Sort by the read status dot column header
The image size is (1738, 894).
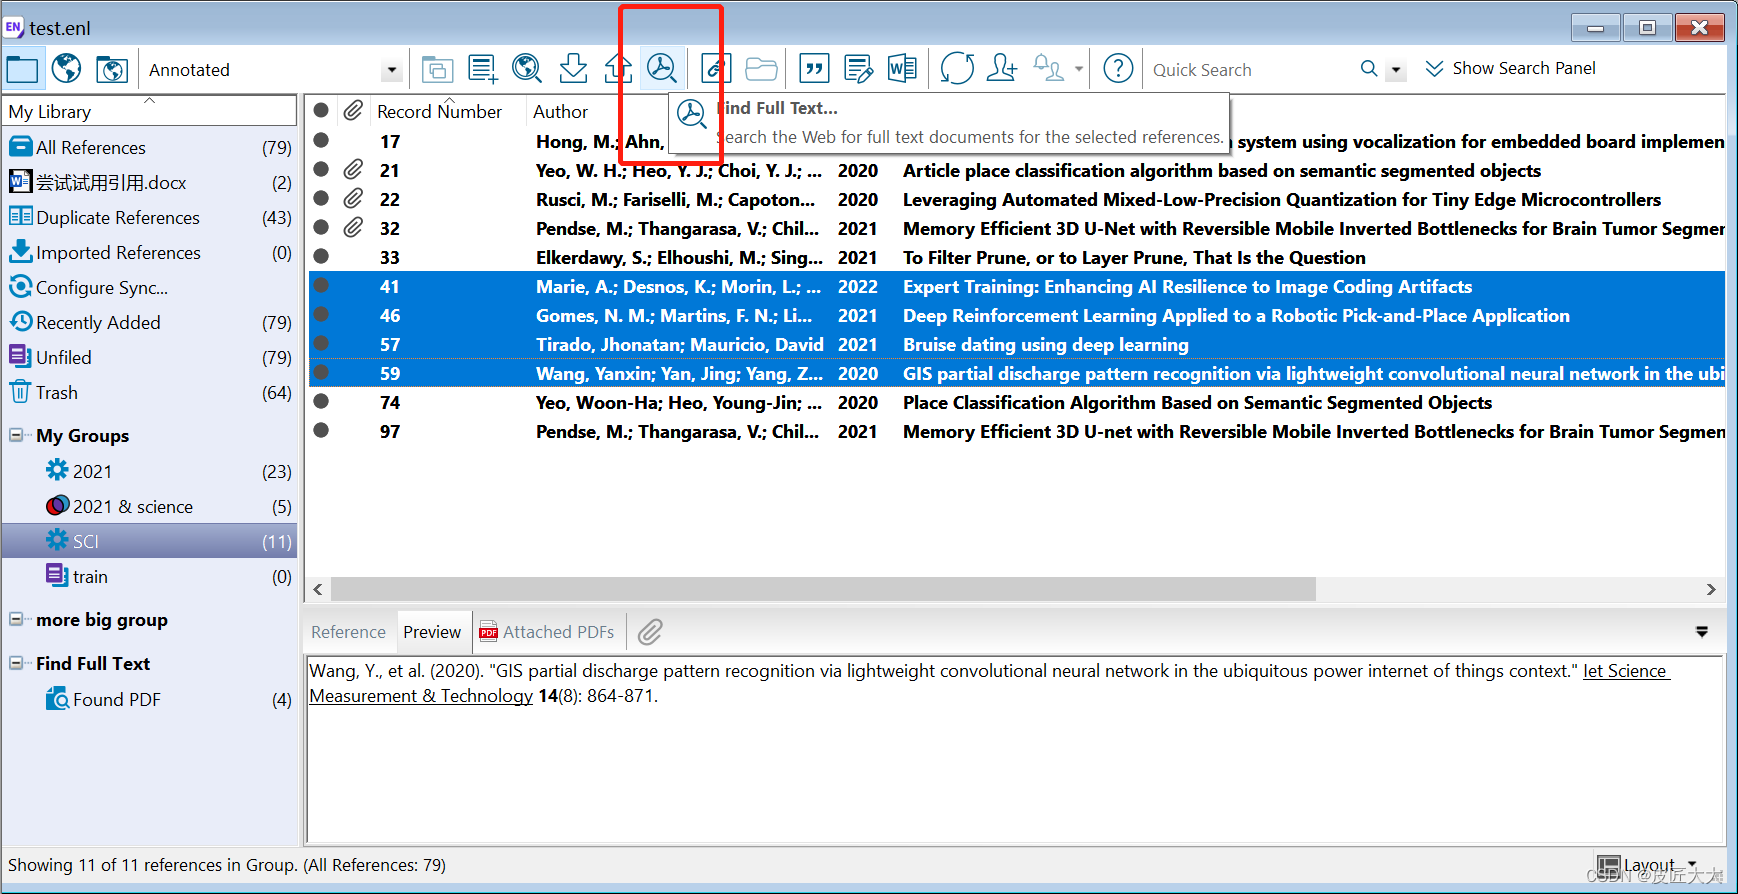pos(321,110)
